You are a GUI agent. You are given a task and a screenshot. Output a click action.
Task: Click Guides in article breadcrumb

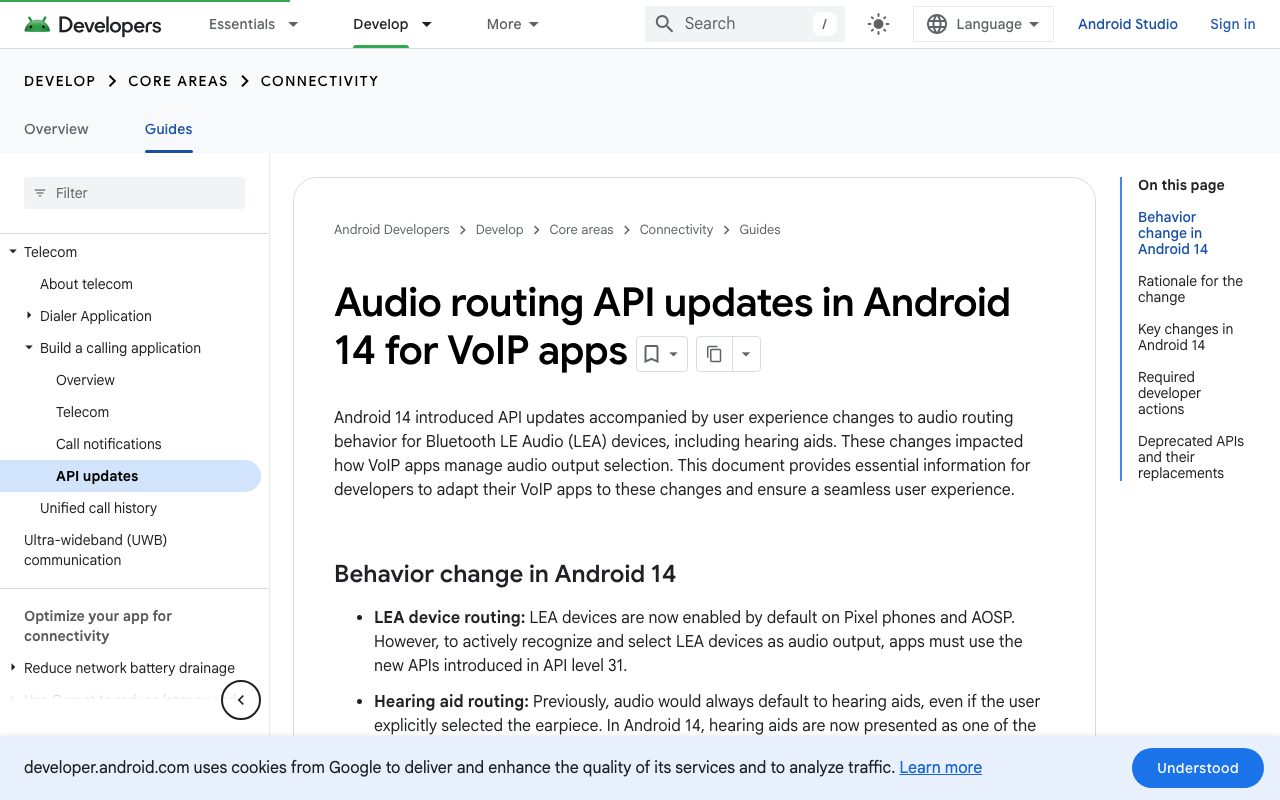[759, 230]
